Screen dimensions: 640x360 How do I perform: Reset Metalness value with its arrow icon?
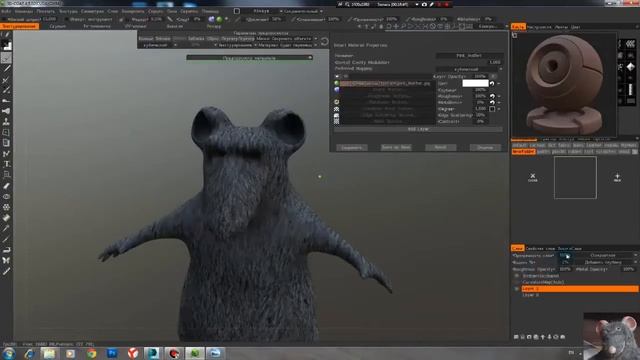pos(492,102)
